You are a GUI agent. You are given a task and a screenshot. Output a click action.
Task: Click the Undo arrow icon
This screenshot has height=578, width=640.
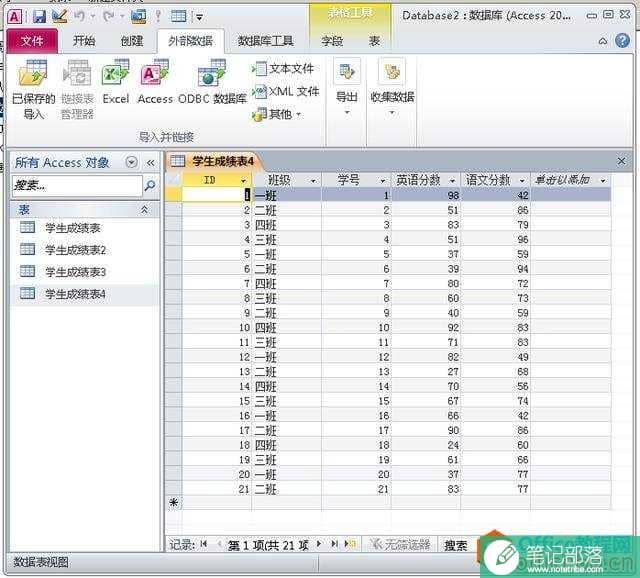pyautogui.click(x=80, y=16)
